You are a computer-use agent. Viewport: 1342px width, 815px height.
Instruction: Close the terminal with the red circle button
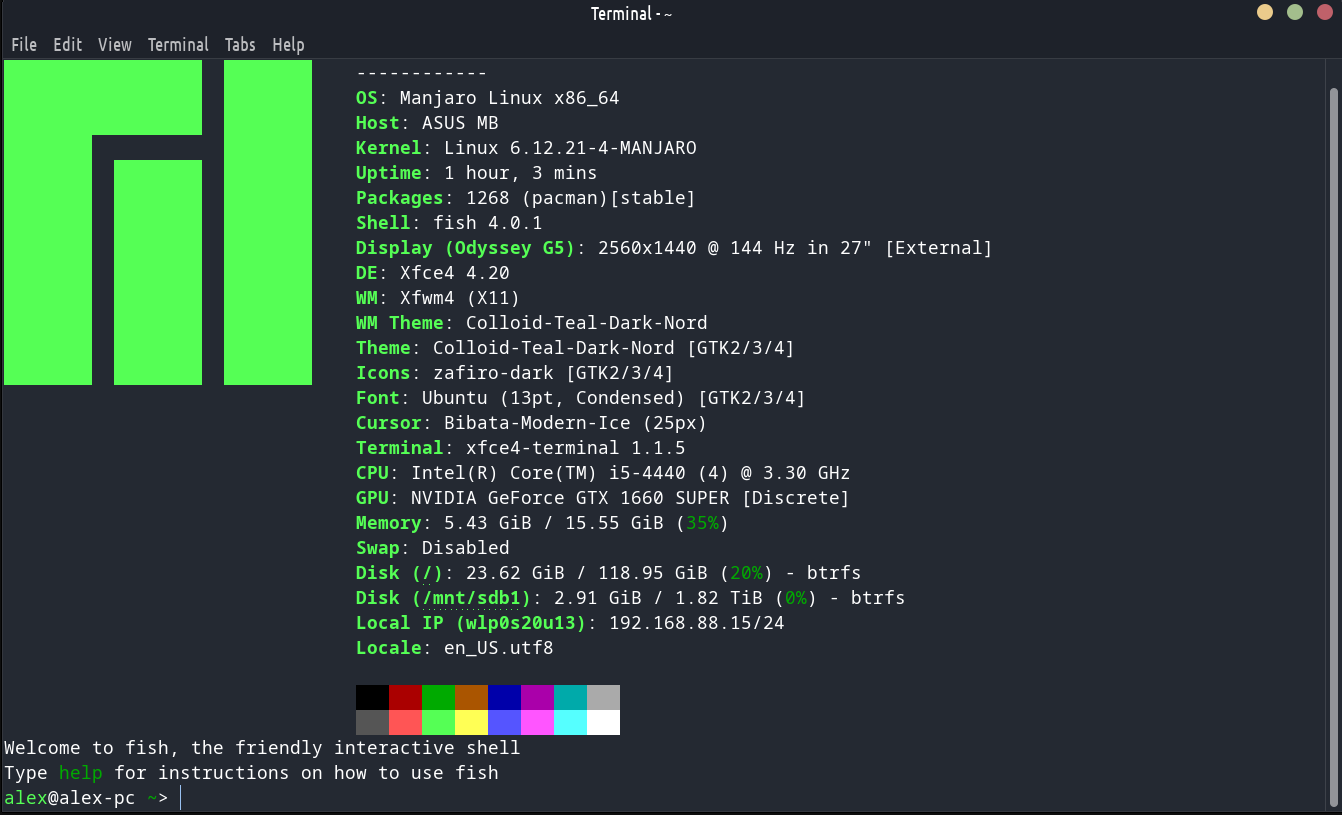[x=1325, y=13]
